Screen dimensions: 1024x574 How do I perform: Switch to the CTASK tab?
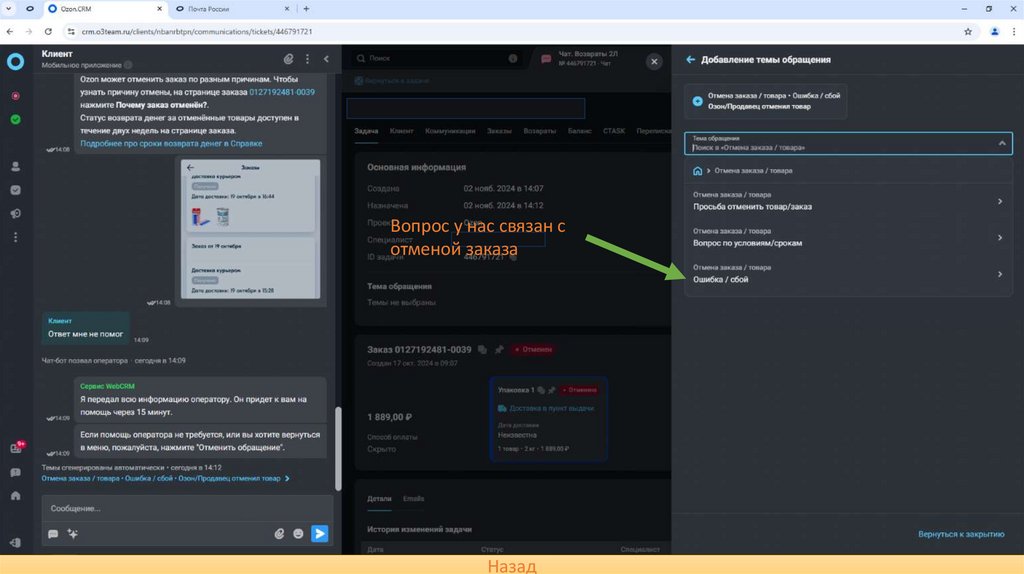coord(614,131)
